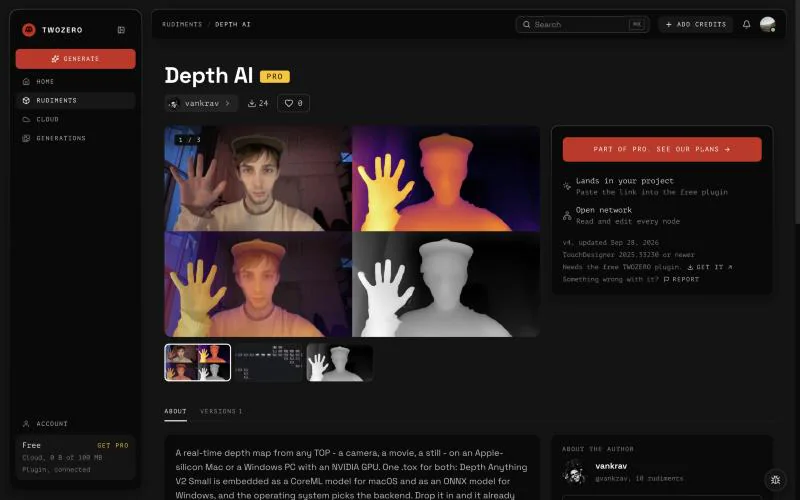The width and height of the screenshot is (800, 500).
Task: Click the red Generate button
Action: [76, 59]
